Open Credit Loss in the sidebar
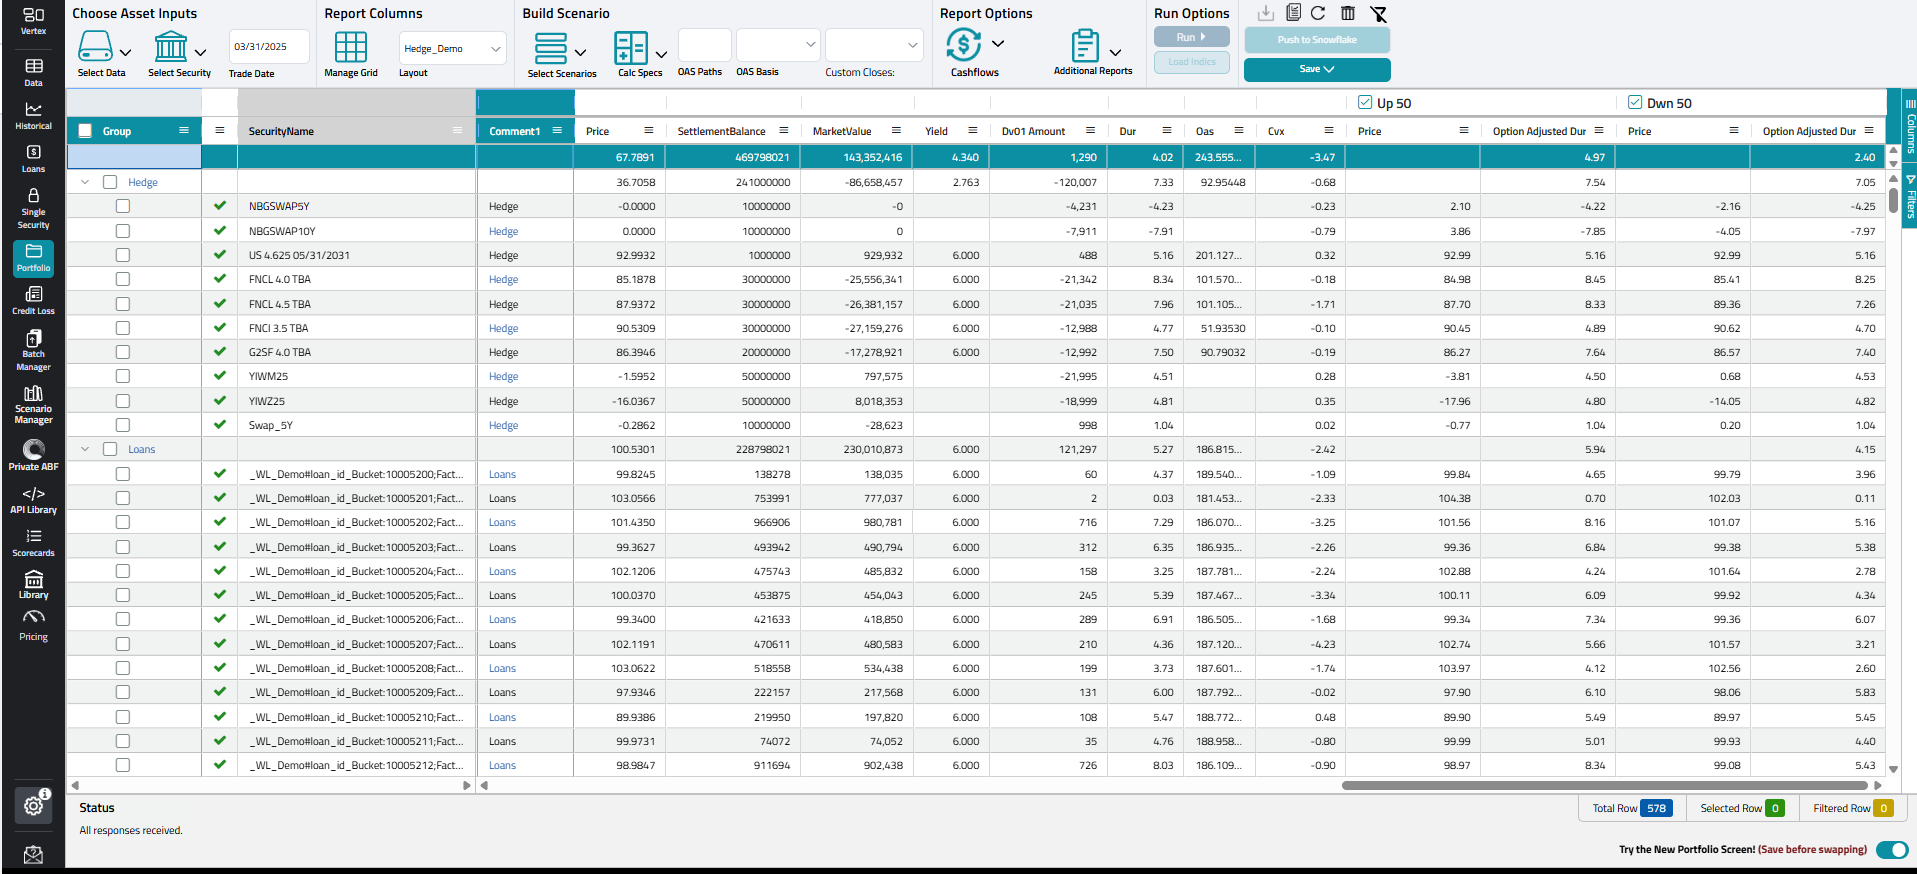1917x874 pixels. point(33,300)
